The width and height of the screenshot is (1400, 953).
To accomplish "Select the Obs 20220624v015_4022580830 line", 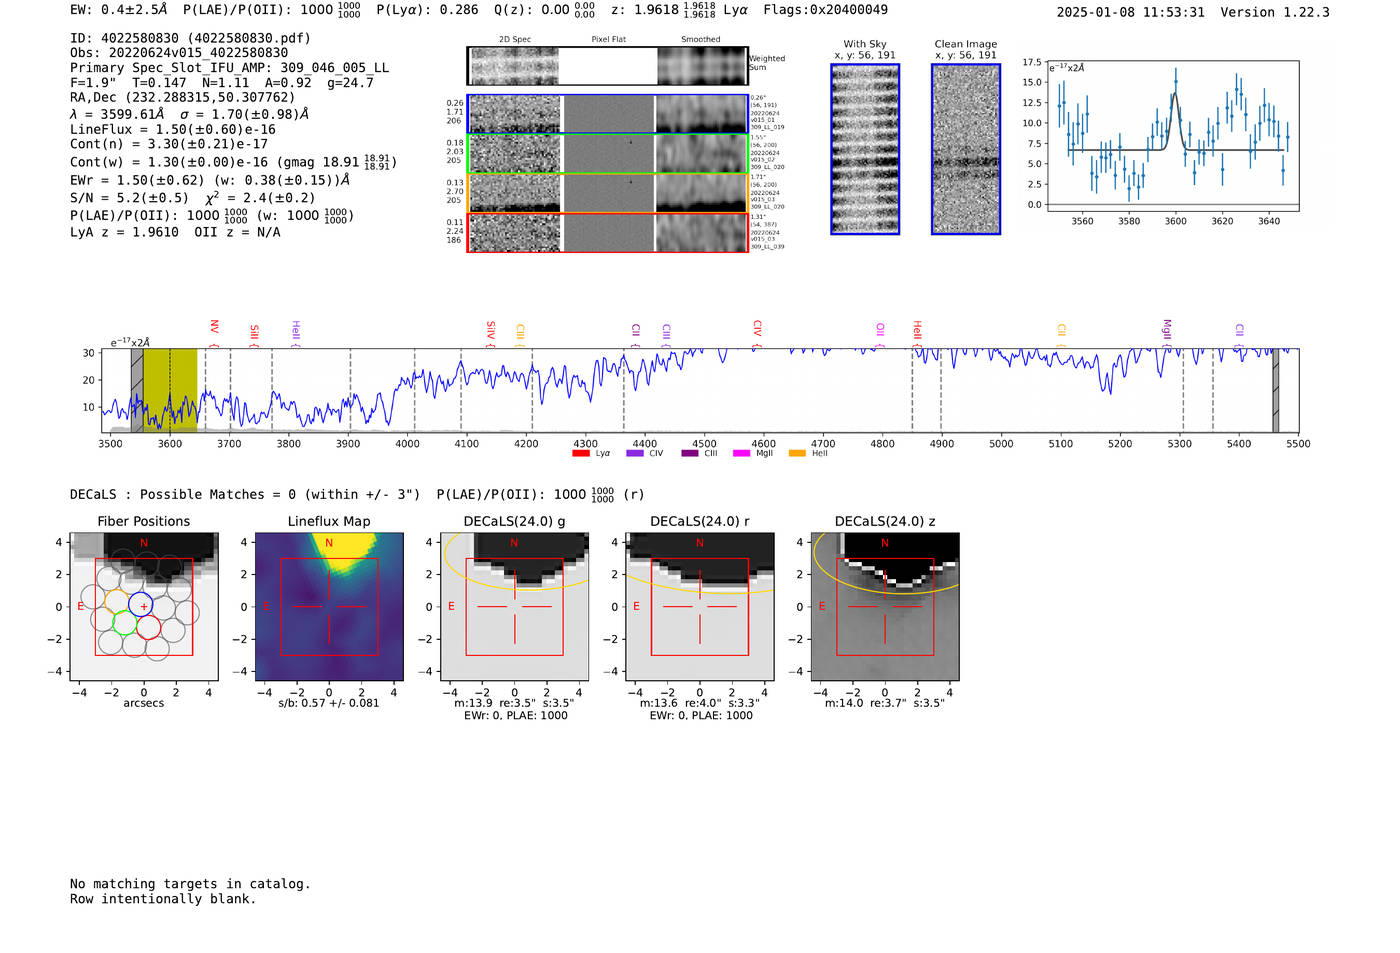I will (179, 53).
